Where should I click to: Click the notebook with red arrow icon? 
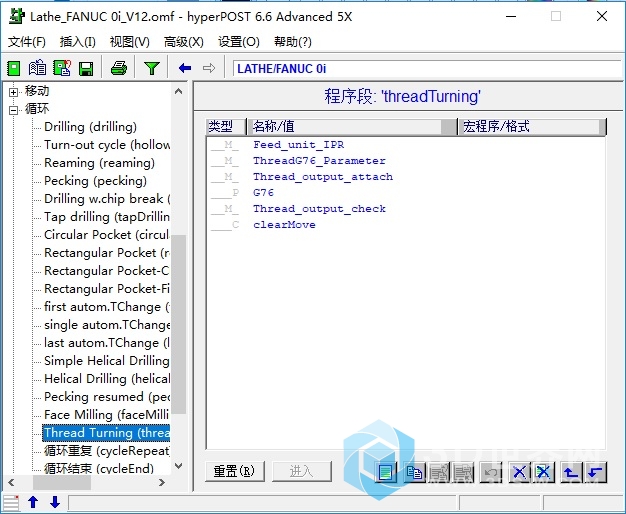point(62,68)
